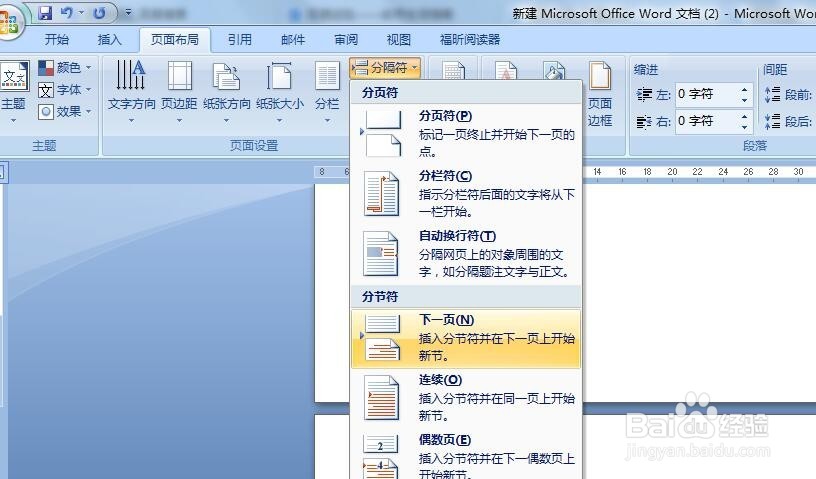Screen dimensions: 816x479
Task: Save document via quick access floppy icon
Action: [45, 12]
